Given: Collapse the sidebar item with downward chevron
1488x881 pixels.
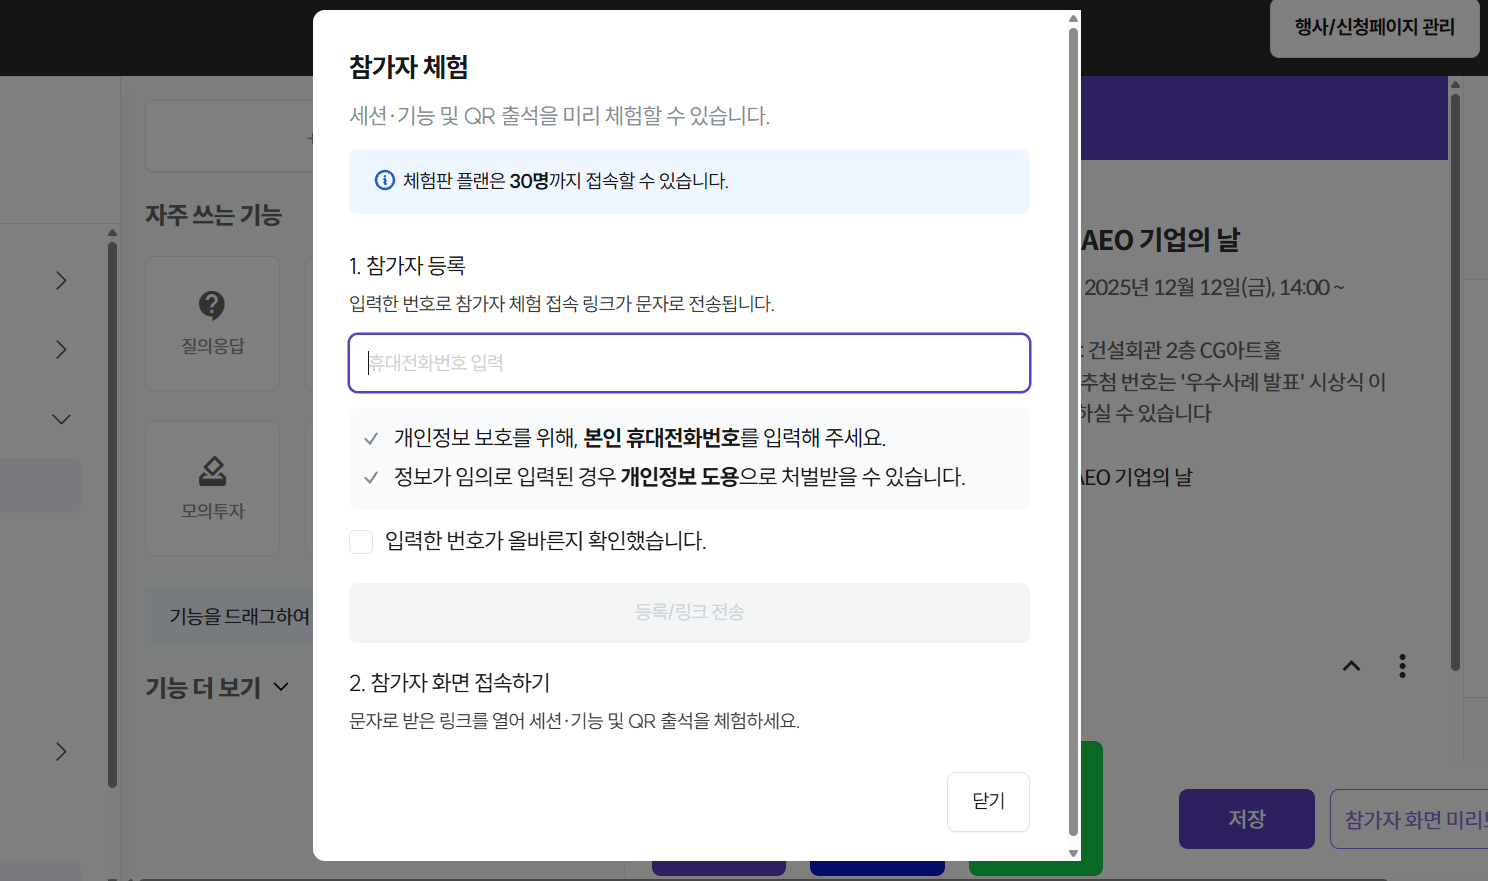Looking at the screenshot, I should coord(60,418).
